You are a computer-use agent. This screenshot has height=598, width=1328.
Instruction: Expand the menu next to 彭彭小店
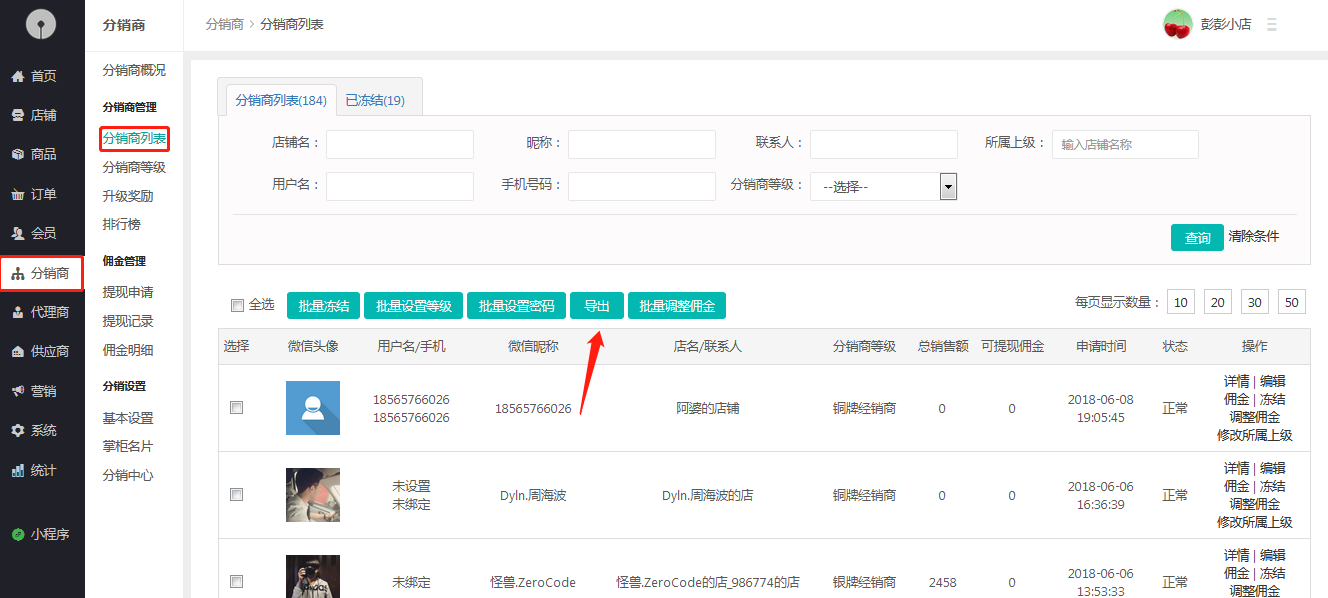(1272, 24)
